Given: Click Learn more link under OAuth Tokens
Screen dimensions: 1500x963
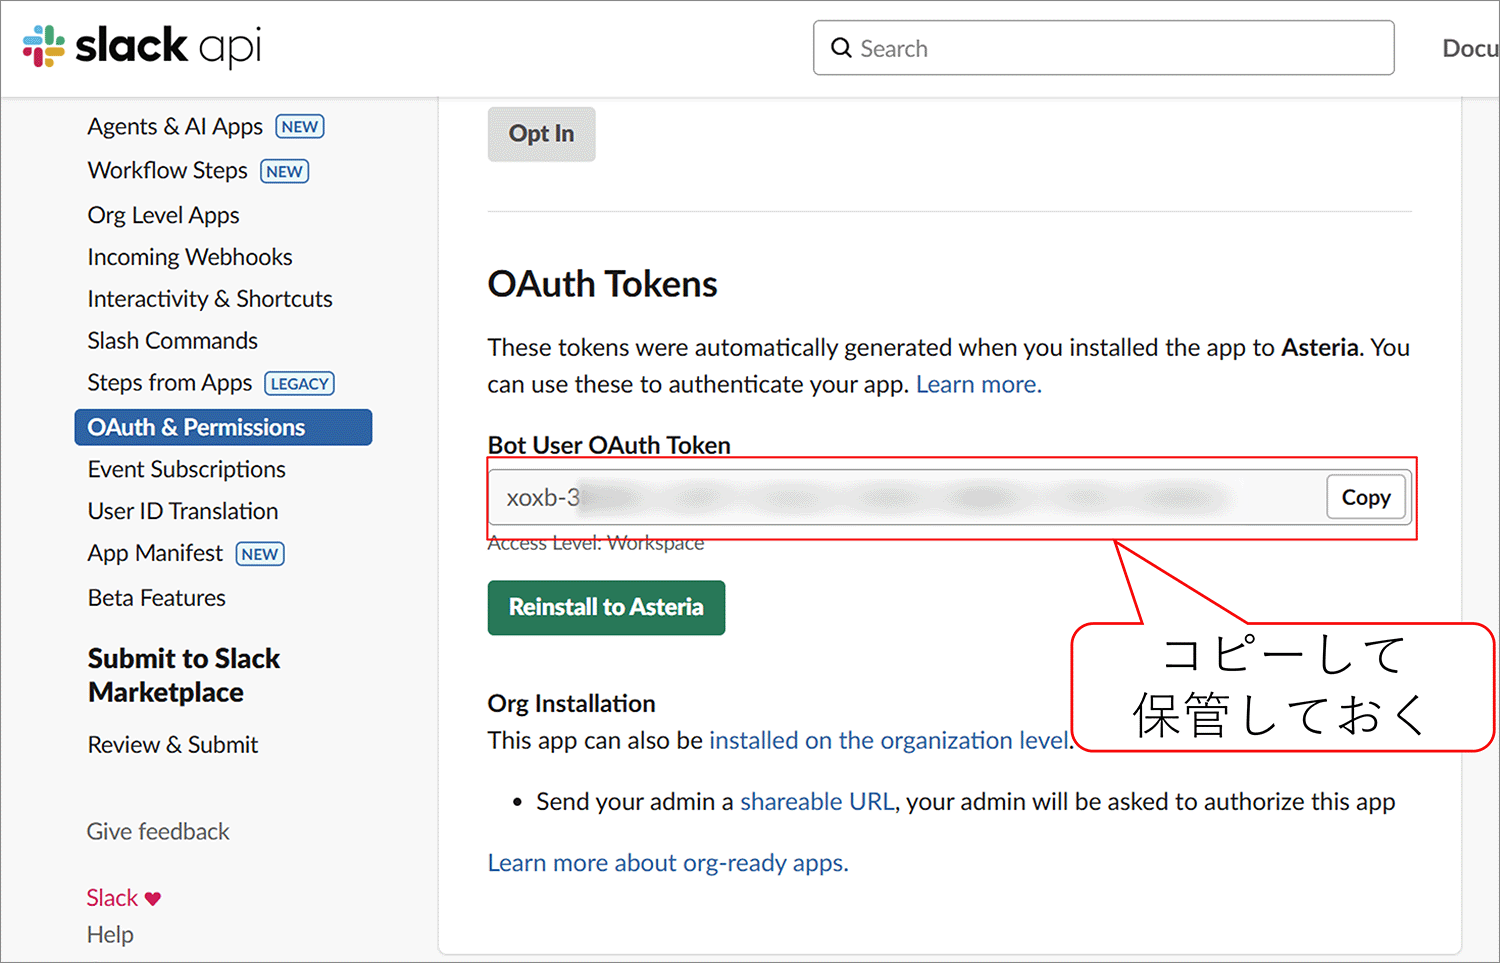Looking at the screenshot, I should [978, 385].
